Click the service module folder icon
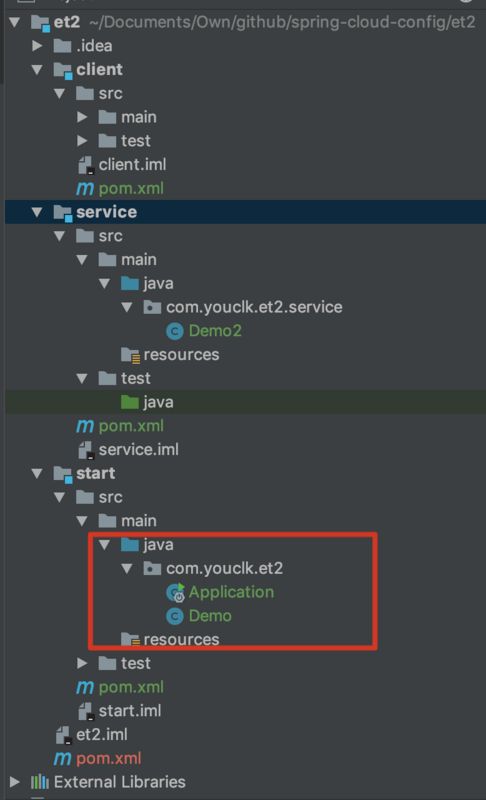This screenshot has height=800, width=486. [x=63, y=213]
